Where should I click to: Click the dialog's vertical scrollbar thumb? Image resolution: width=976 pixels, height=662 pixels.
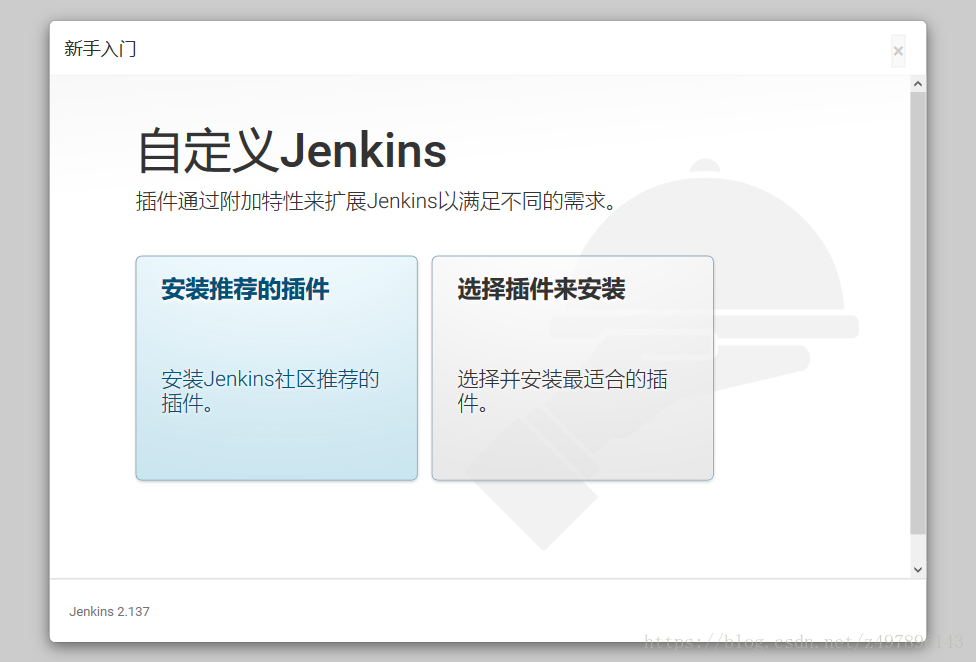click(x=917, y=312)
